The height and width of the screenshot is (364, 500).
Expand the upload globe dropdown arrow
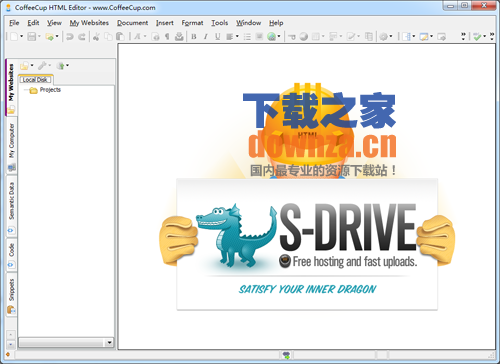point(67,66)
